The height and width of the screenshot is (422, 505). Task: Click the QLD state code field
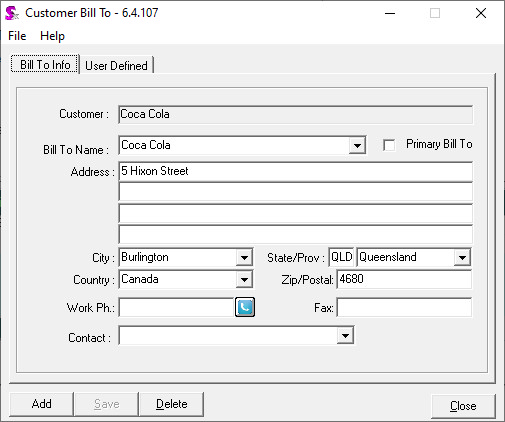pos(341,257)
